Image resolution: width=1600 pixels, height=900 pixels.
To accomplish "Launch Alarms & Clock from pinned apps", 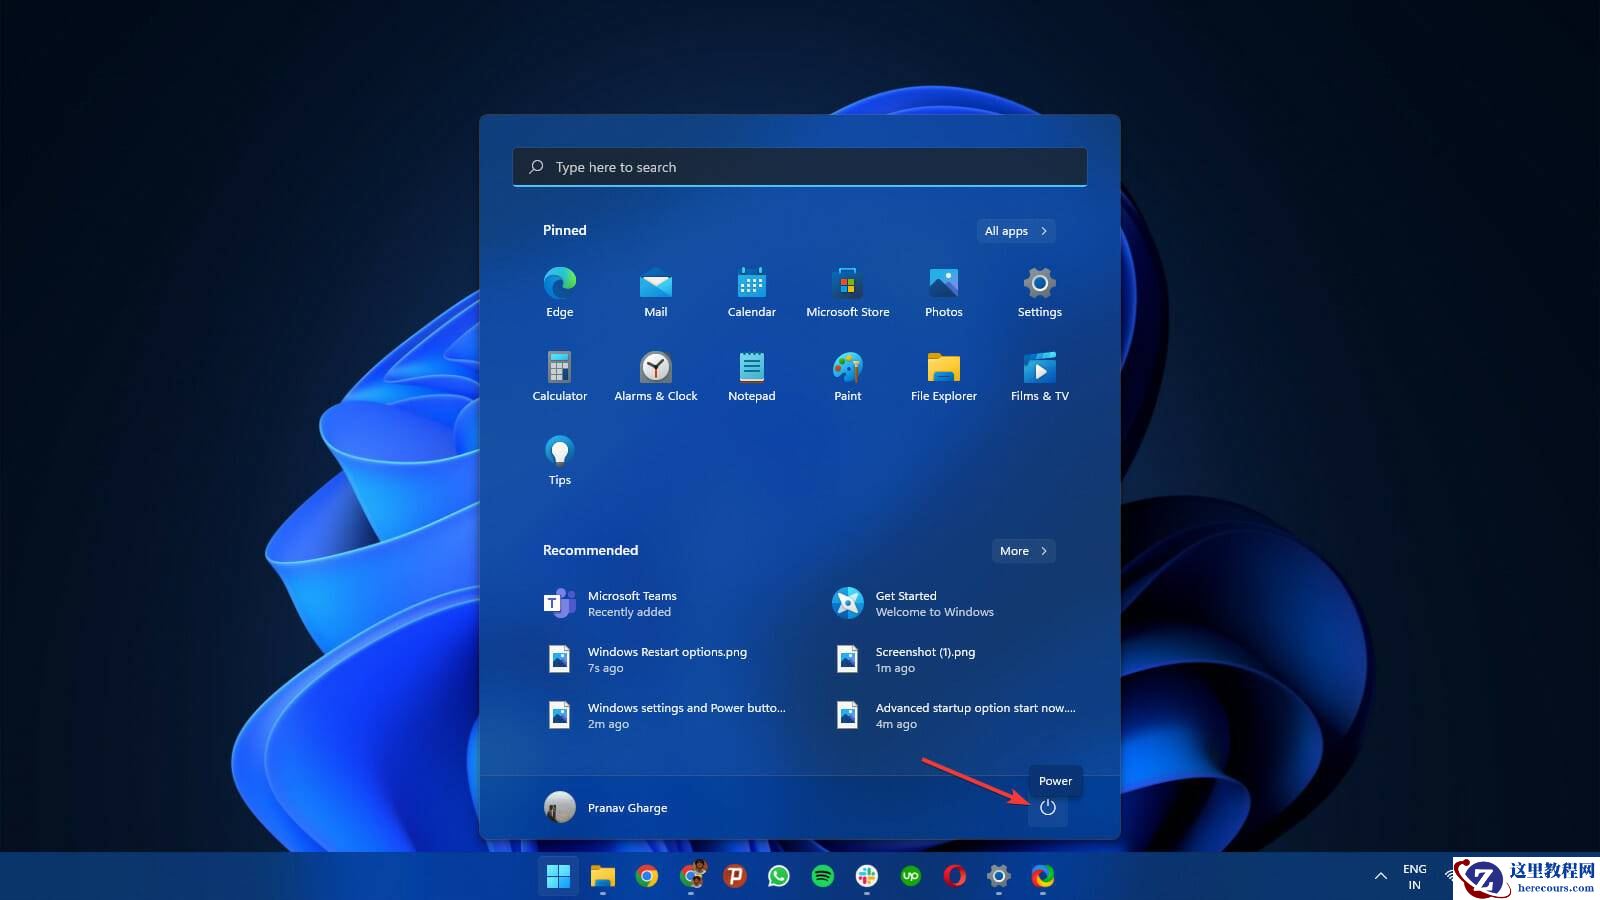I will point(655,368).
